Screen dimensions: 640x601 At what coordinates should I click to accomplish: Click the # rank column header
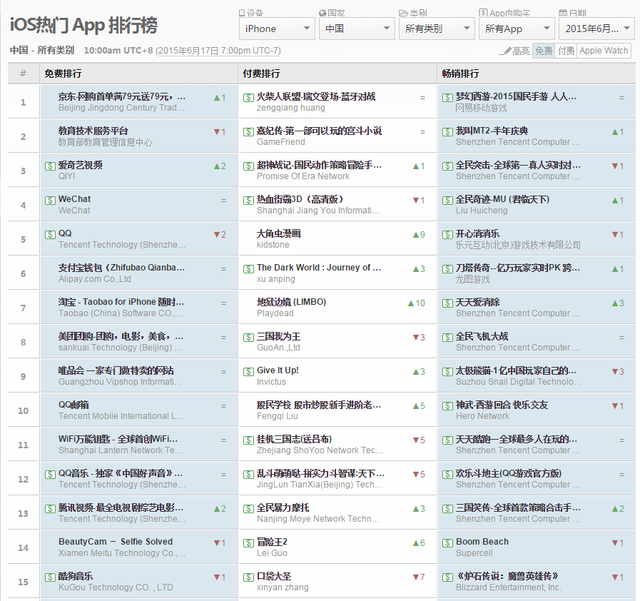point(23,73)
